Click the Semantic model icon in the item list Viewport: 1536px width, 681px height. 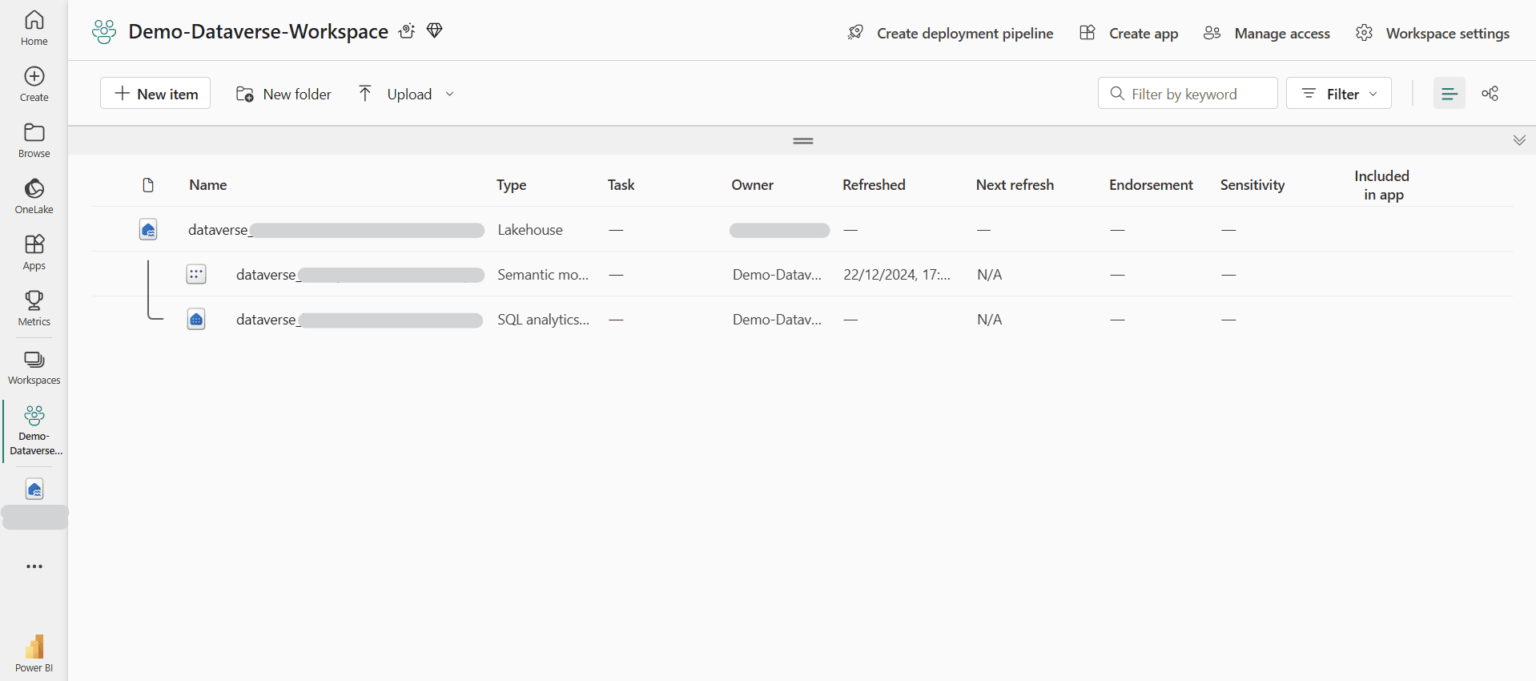pos(196,273)
